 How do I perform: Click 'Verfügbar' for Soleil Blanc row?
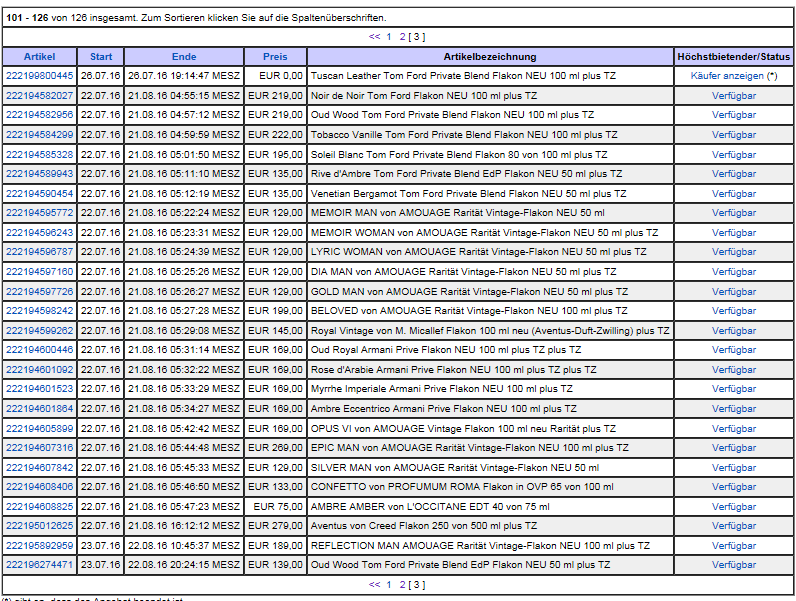tap(734, 154)
